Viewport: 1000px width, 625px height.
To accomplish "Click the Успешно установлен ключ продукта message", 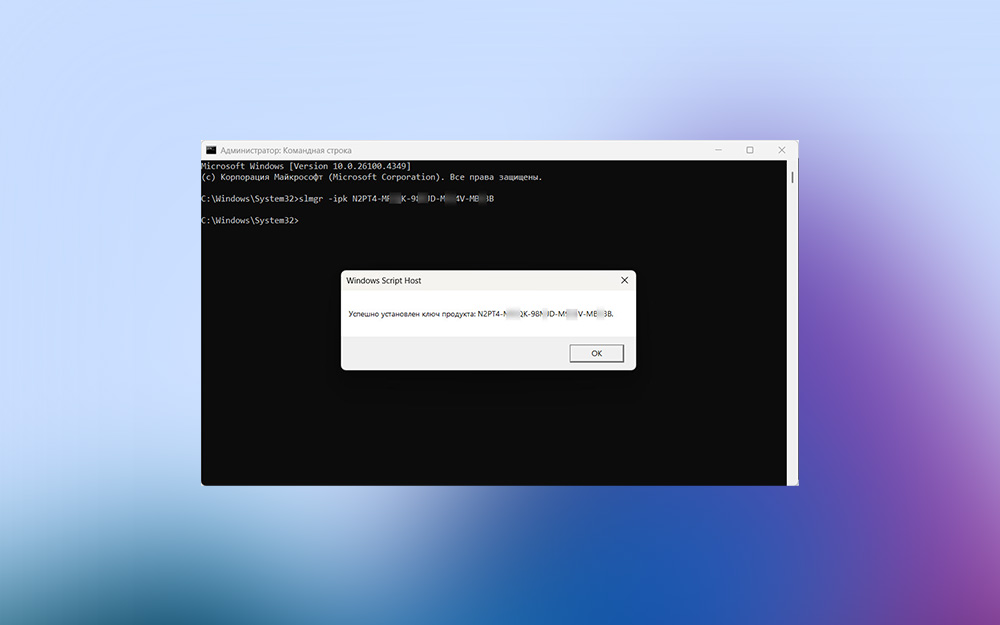I will tap(411, 314).
